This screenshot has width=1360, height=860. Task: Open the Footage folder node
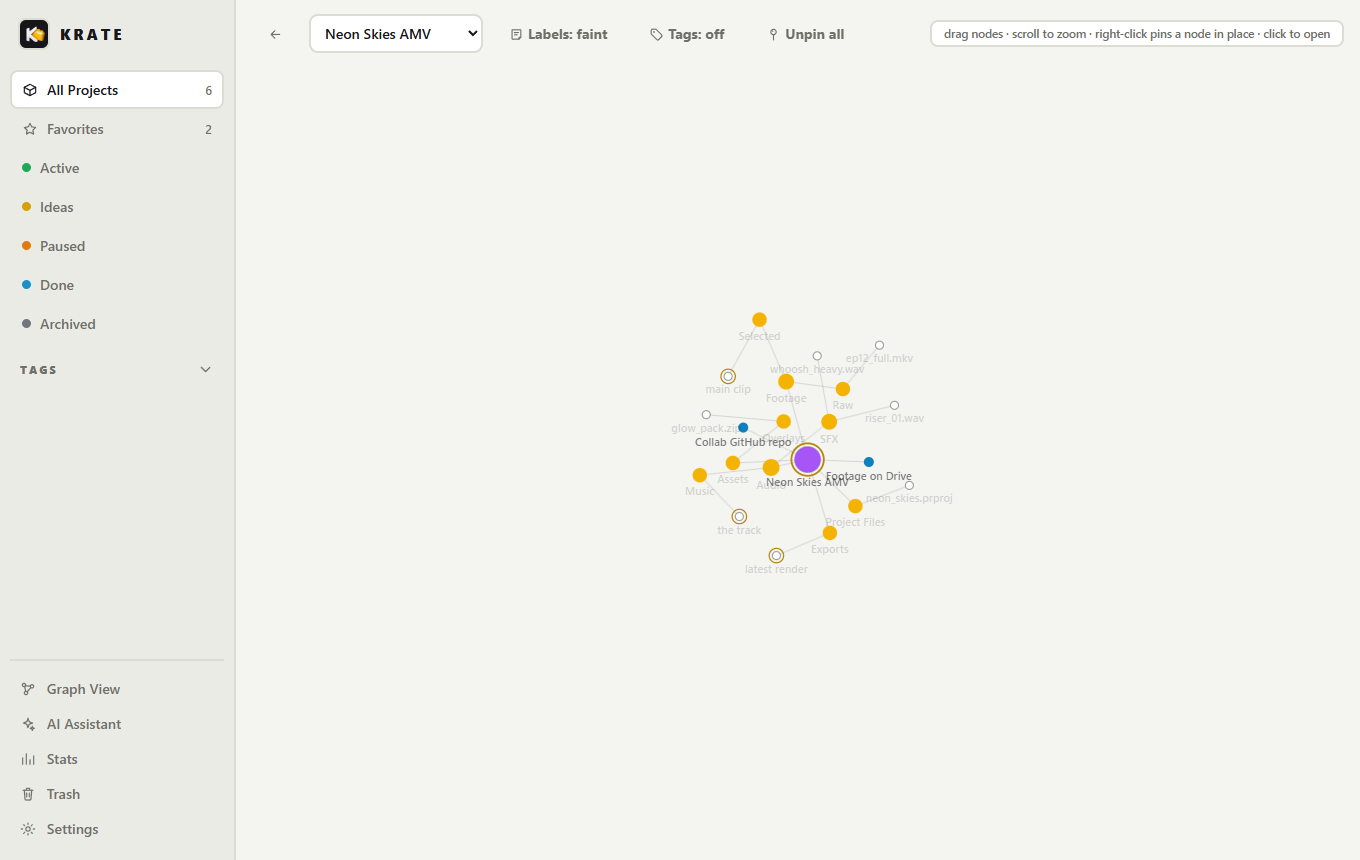coord(786,382)
